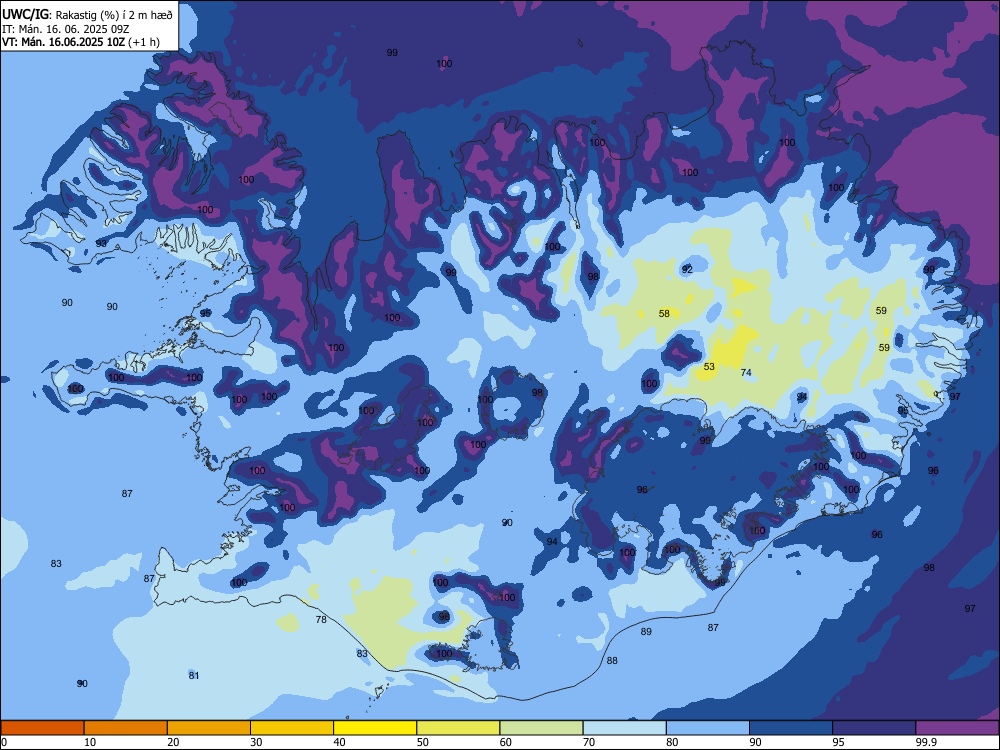Click the humidity value 58 on the map

[x=665, y=313]
